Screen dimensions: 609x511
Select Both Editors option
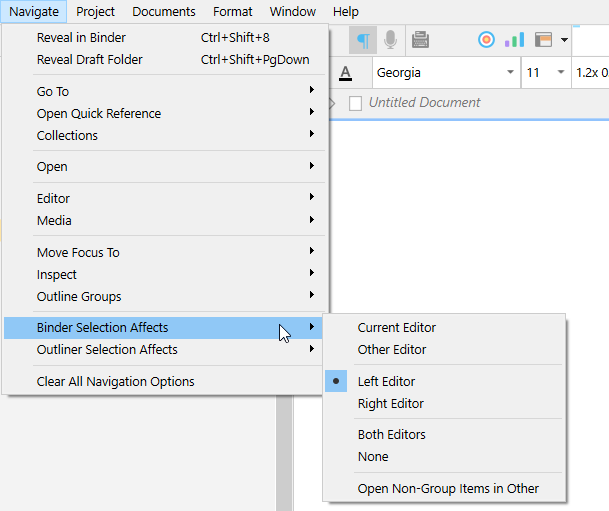tap(391, 434)
